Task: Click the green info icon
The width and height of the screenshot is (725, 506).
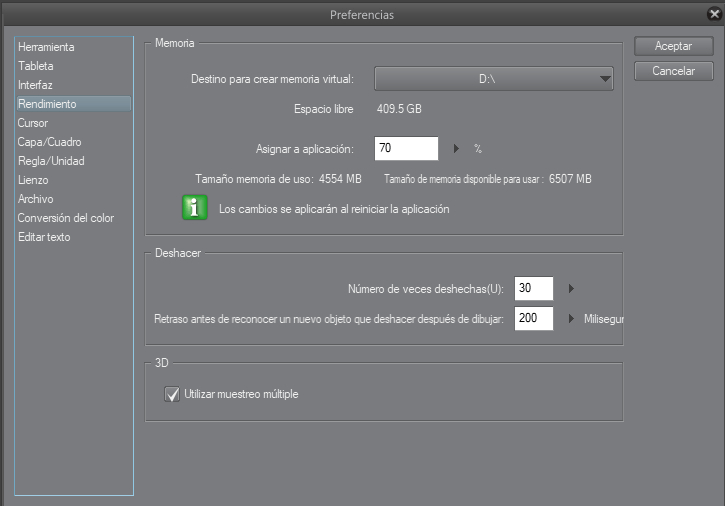Action: [x=193, y=209]
